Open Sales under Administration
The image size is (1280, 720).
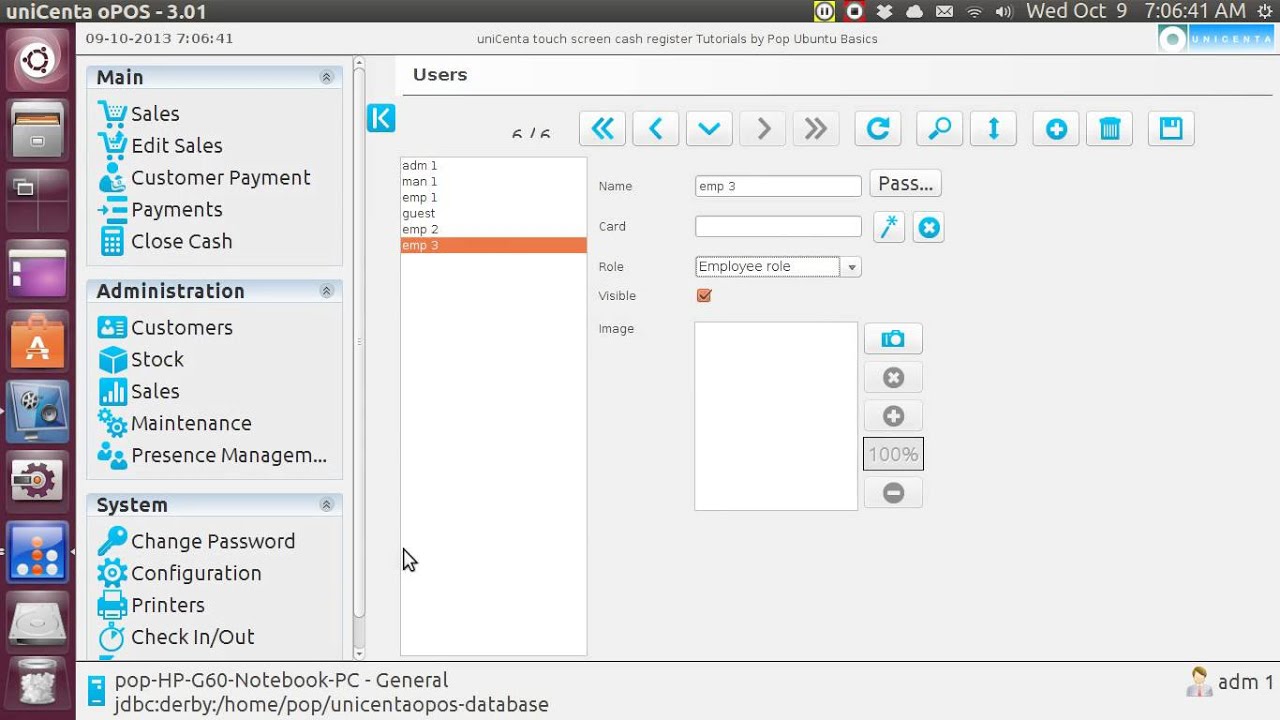(x=139, y=392)
